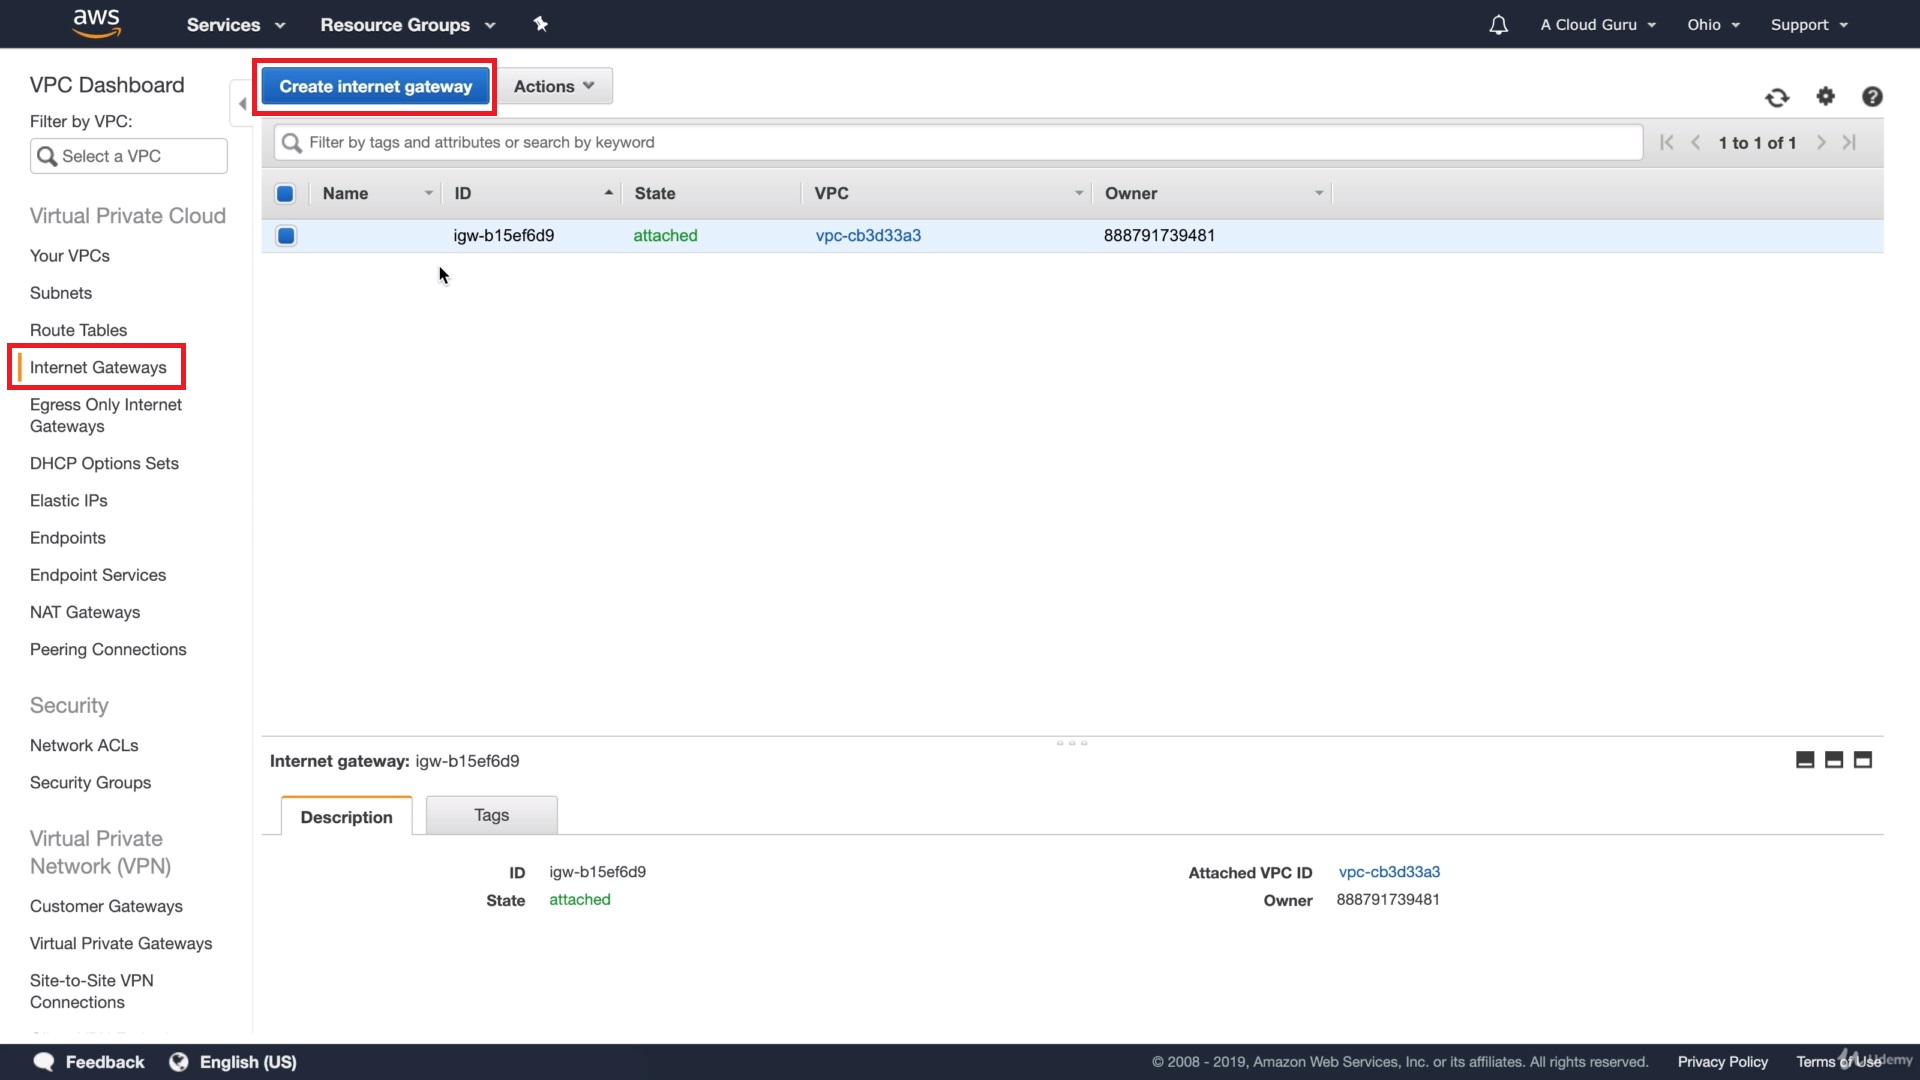Click the refresh icon above the table
The image size is (1920, 1080).
1777,97
